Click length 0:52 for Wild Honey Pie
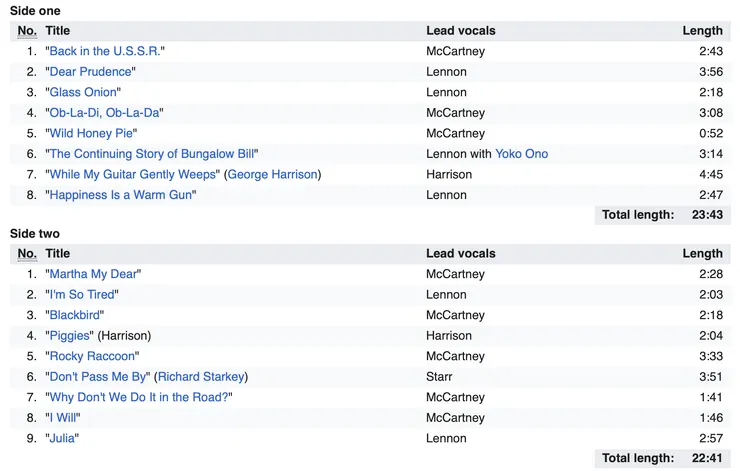740x471 pixels. 711,133
